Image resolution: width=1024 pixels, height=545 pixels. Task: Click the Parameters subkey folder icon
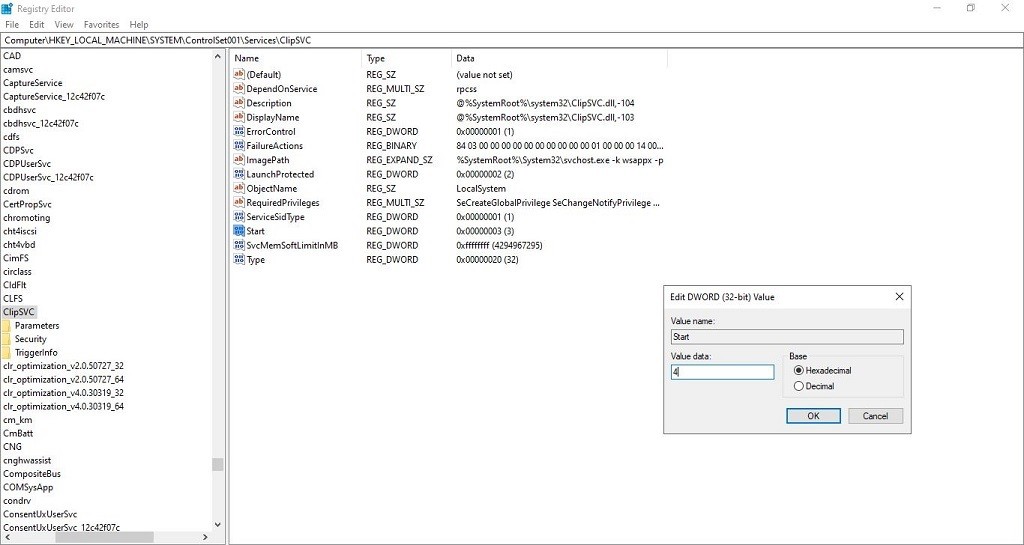pos(7,326)
